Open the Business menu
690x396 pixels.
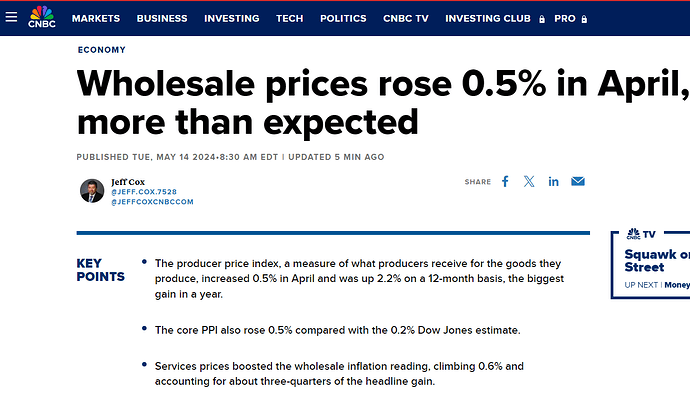pos(162,18)
